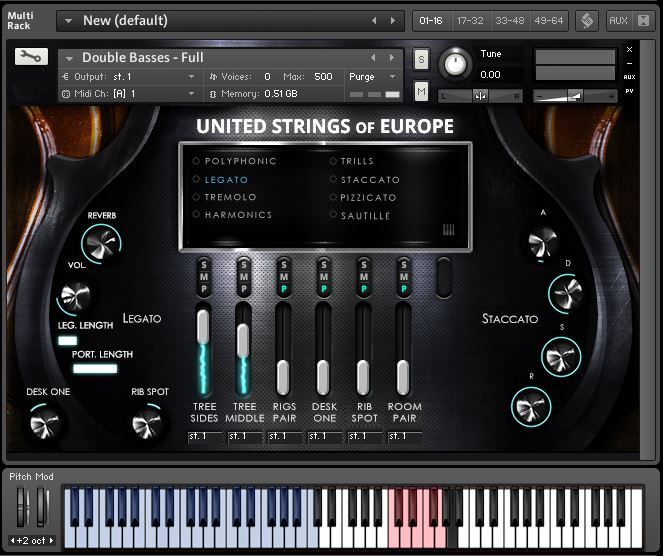
Task: Click the pitch bend wheel
Action: pyautogui.click(x=22, y=507)
